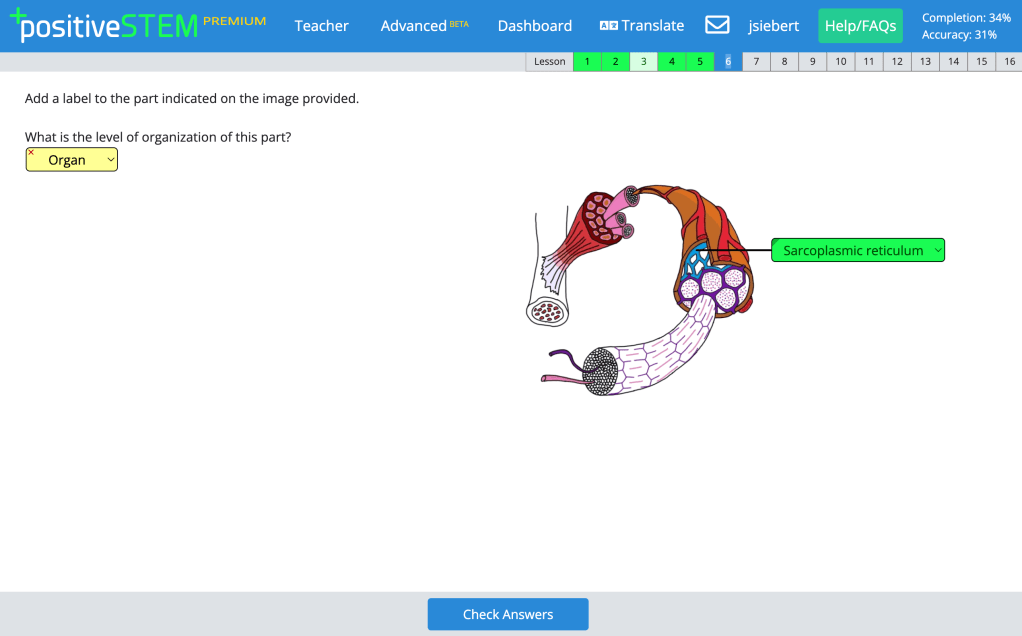Open the Organ level dropdown

[72, 160]
